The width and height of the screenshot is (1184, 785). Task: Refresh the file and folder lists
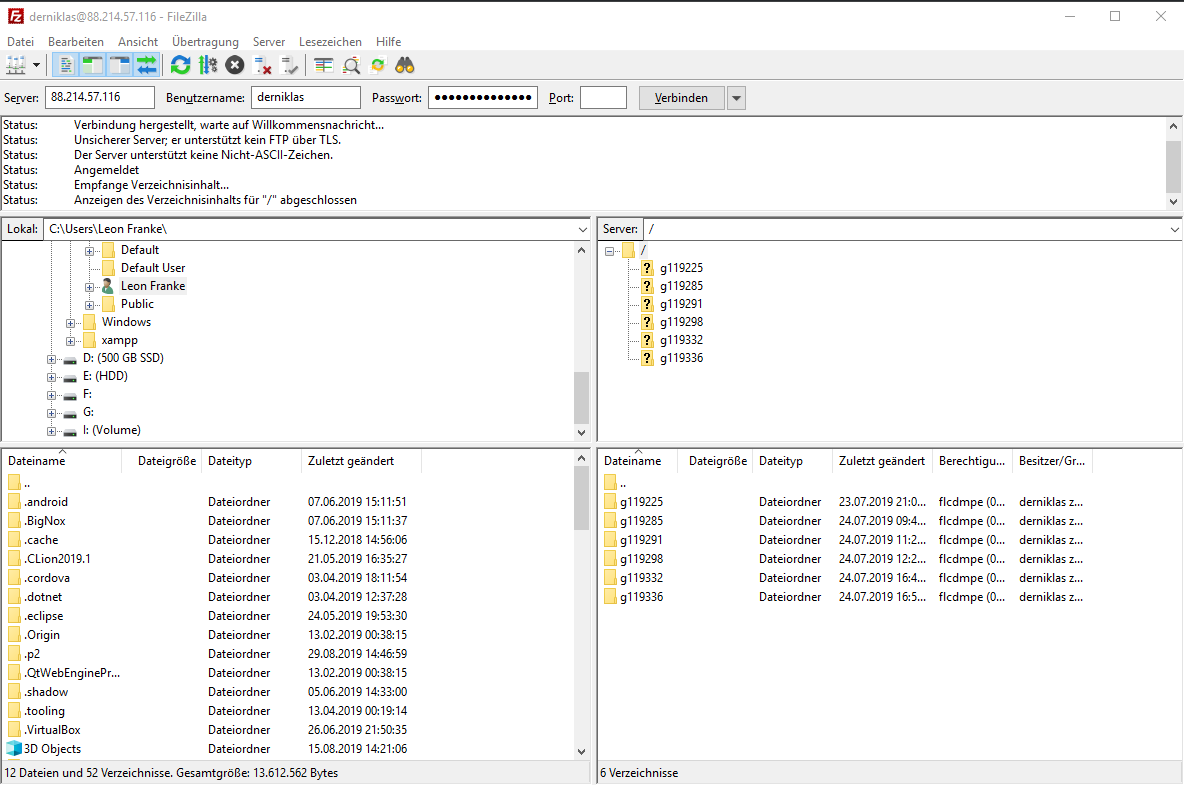tap(180, 66)
